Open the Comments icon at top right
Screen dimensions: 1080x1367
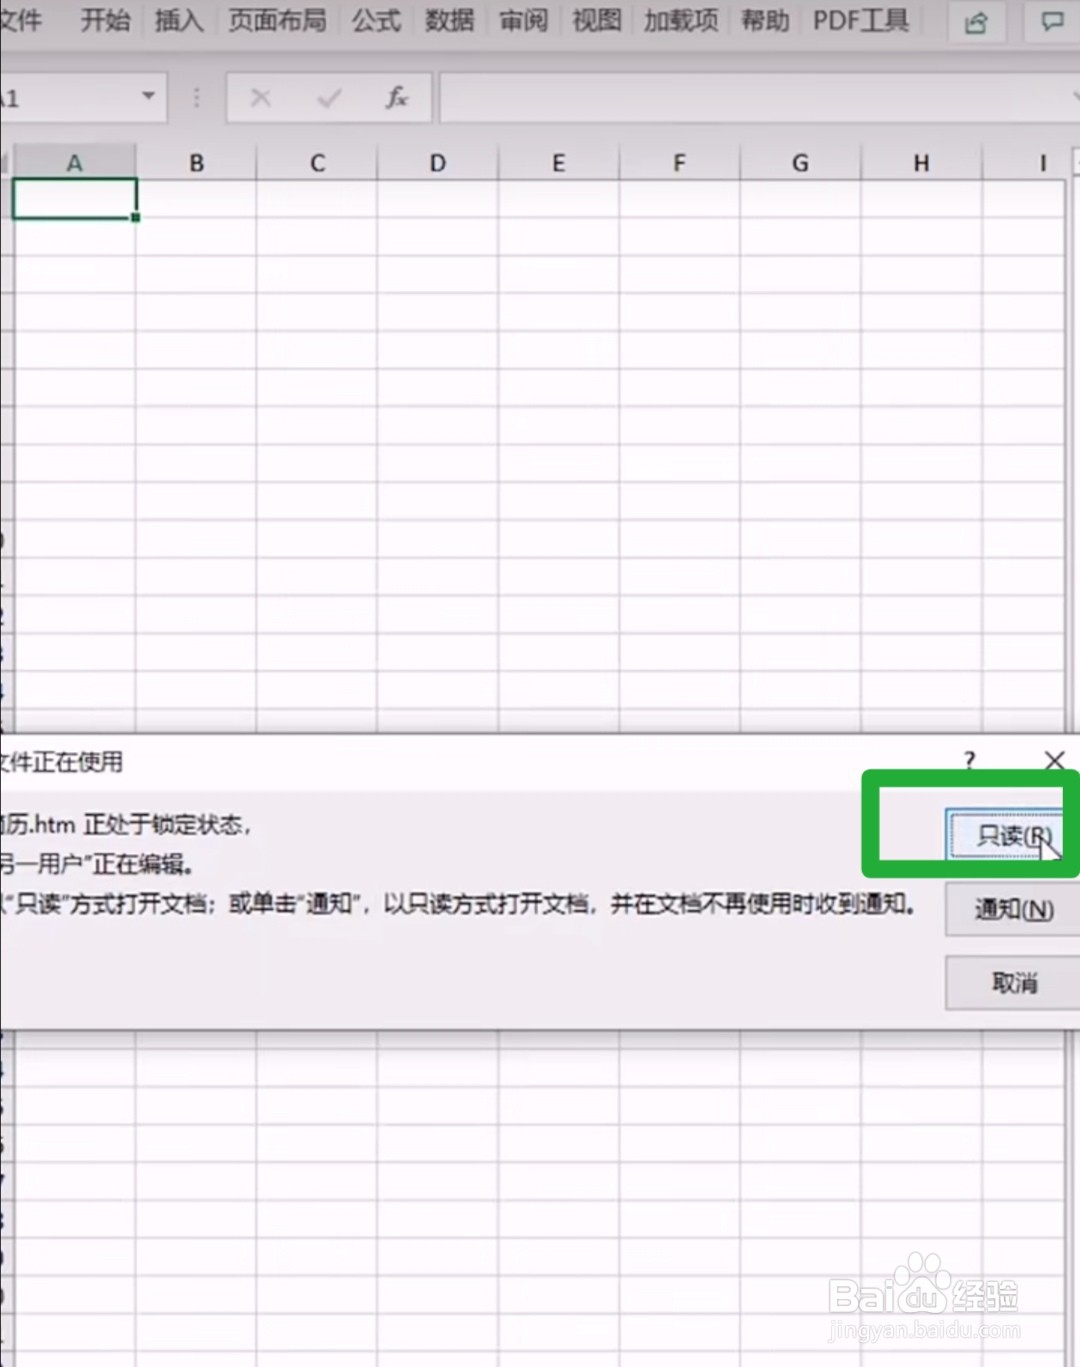pos(1051,22)
